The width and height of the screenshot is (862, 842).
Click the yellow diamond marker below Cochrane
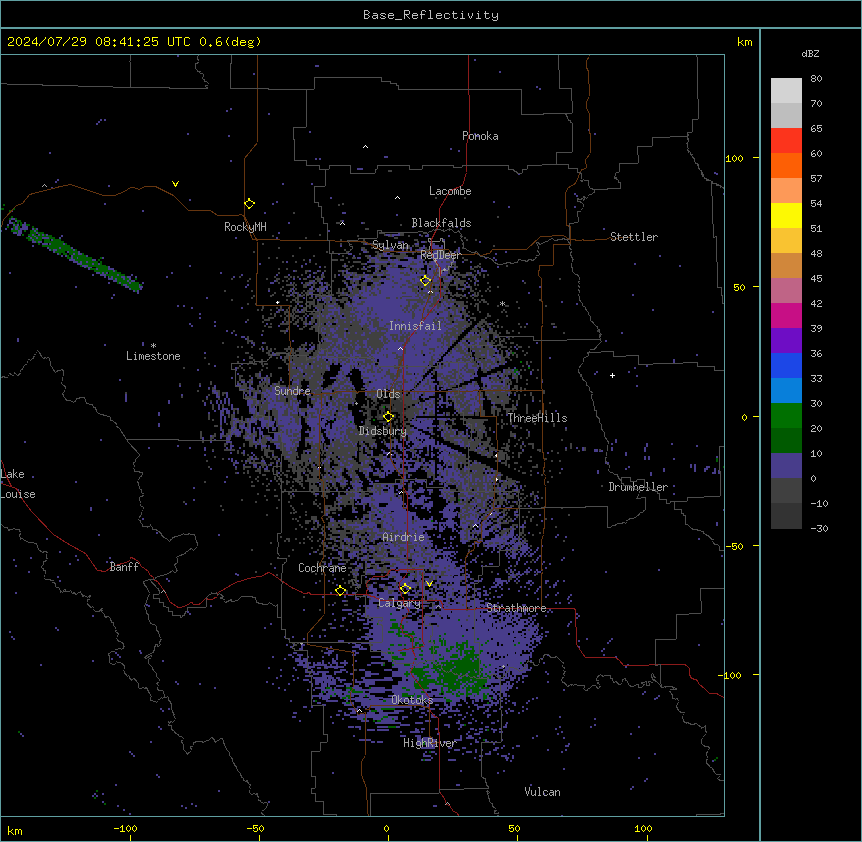[x=340, y=591]
